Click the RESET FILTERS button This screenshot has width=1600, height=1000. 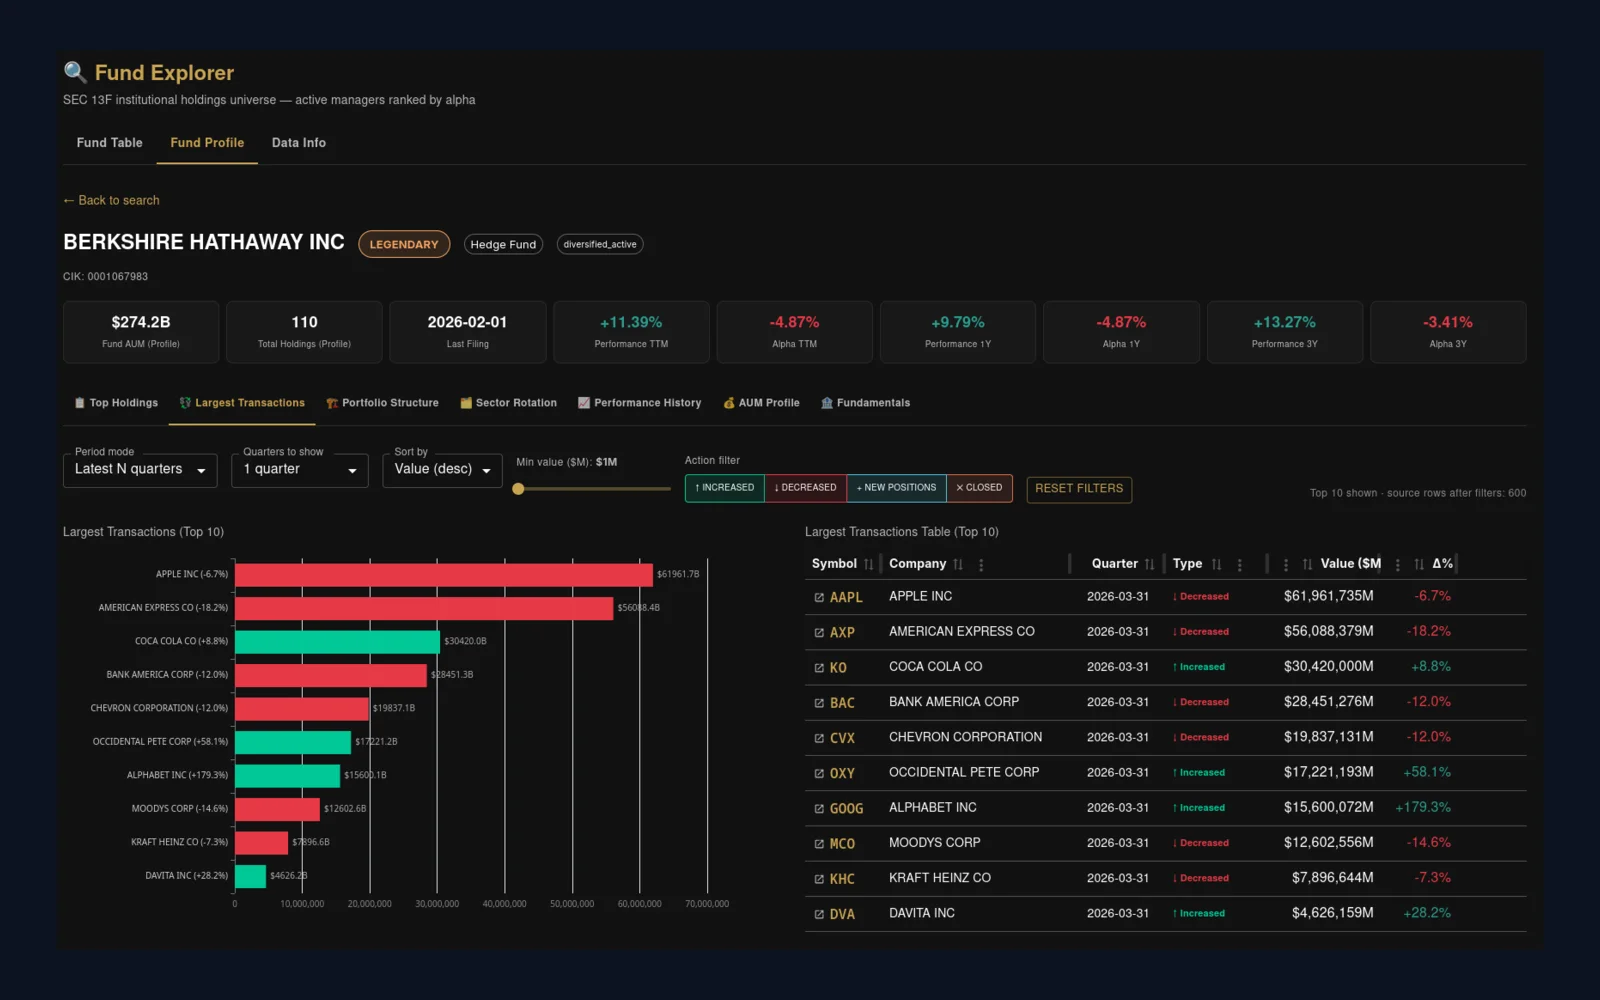(x=1079, y=489)
